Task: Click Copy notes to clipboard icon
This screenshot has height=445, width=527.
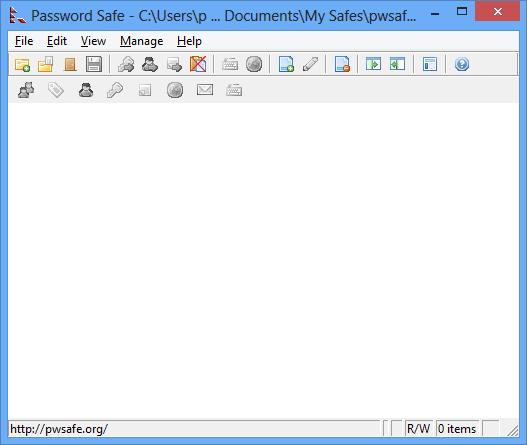Action: pyautogui.click(x=174, y=64)
